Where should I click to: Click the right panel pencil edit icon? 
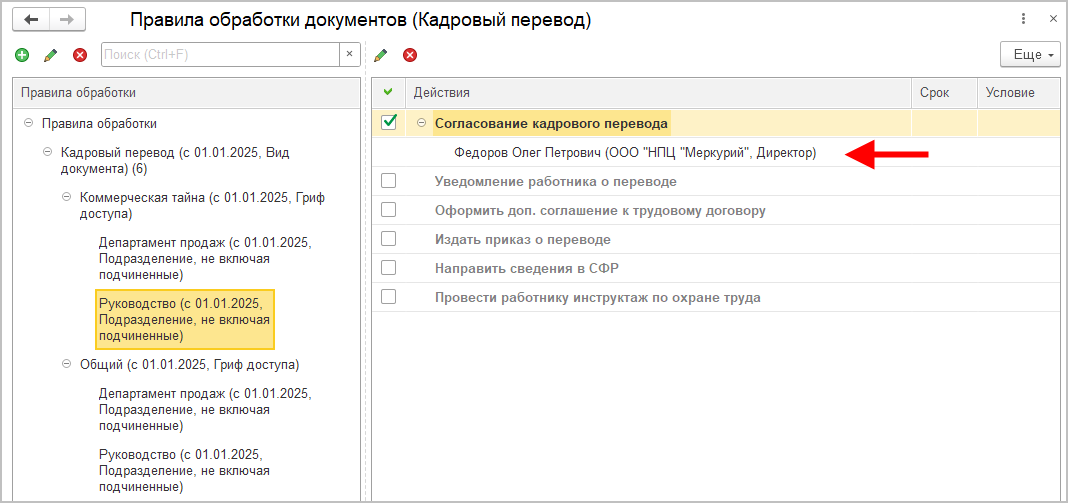pyautogui.click(x=380, y=54)
